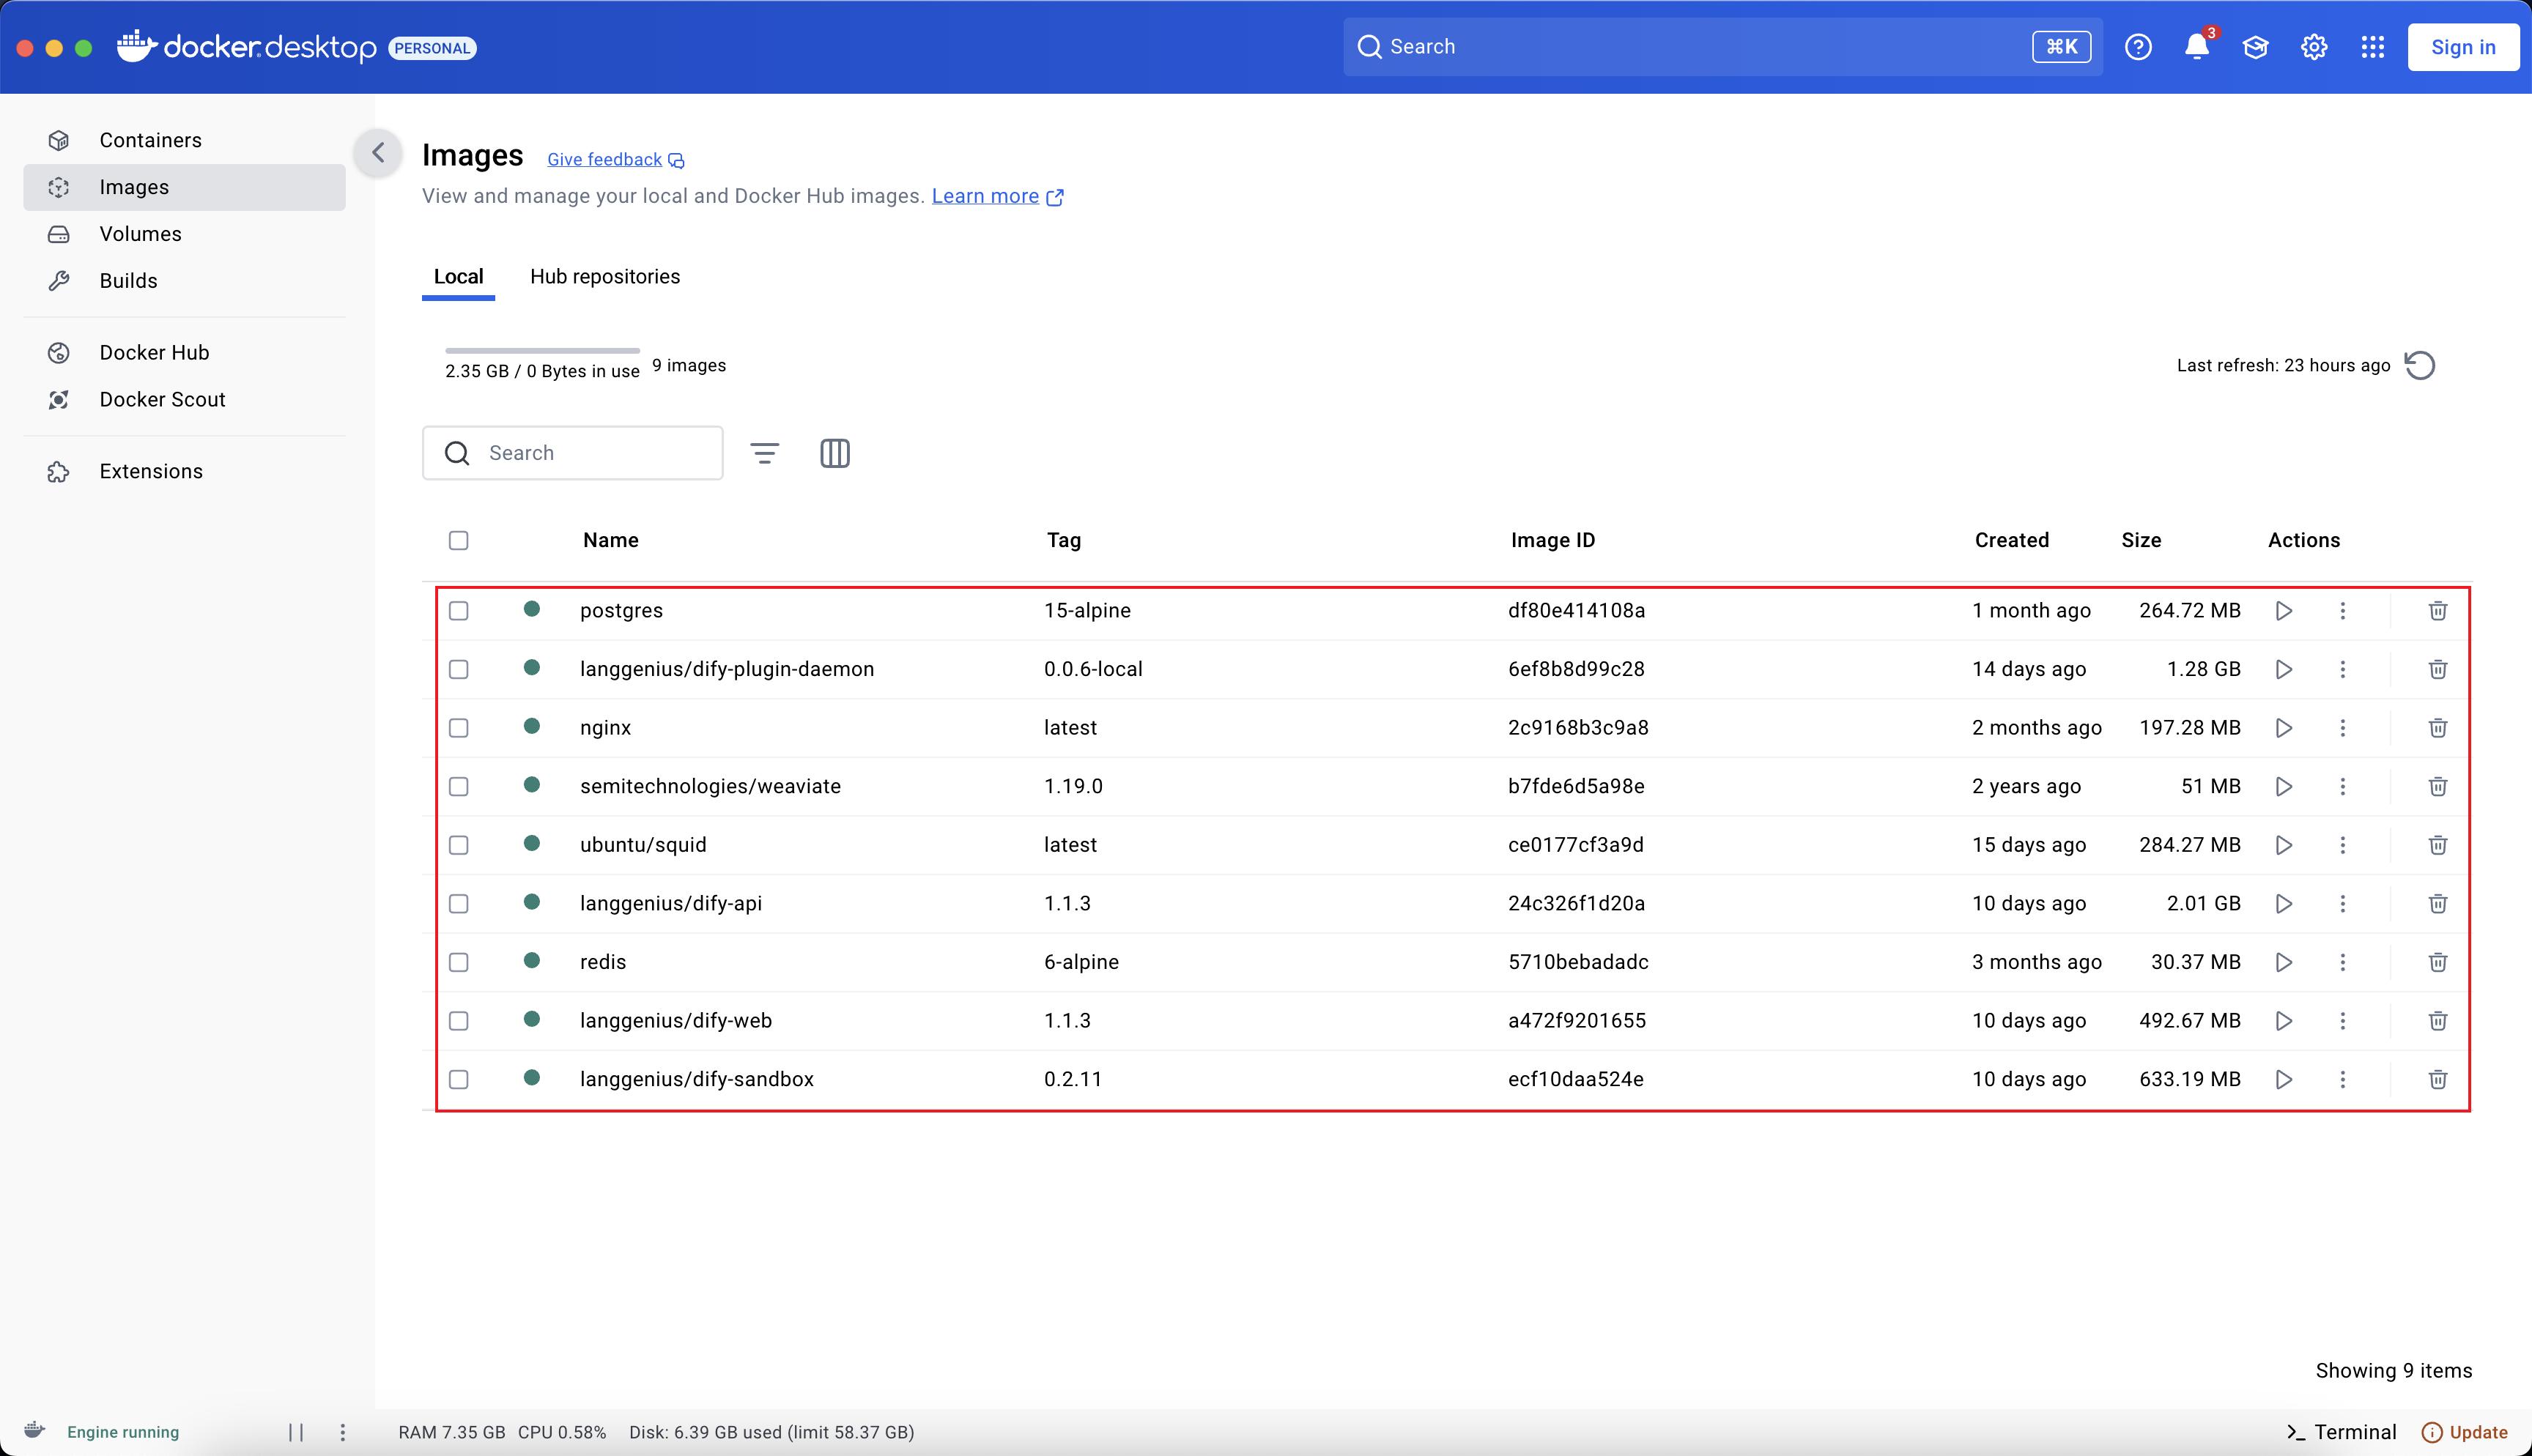Open the notifications bell
The image size is (2532, 1456).
click(2197, 47)
